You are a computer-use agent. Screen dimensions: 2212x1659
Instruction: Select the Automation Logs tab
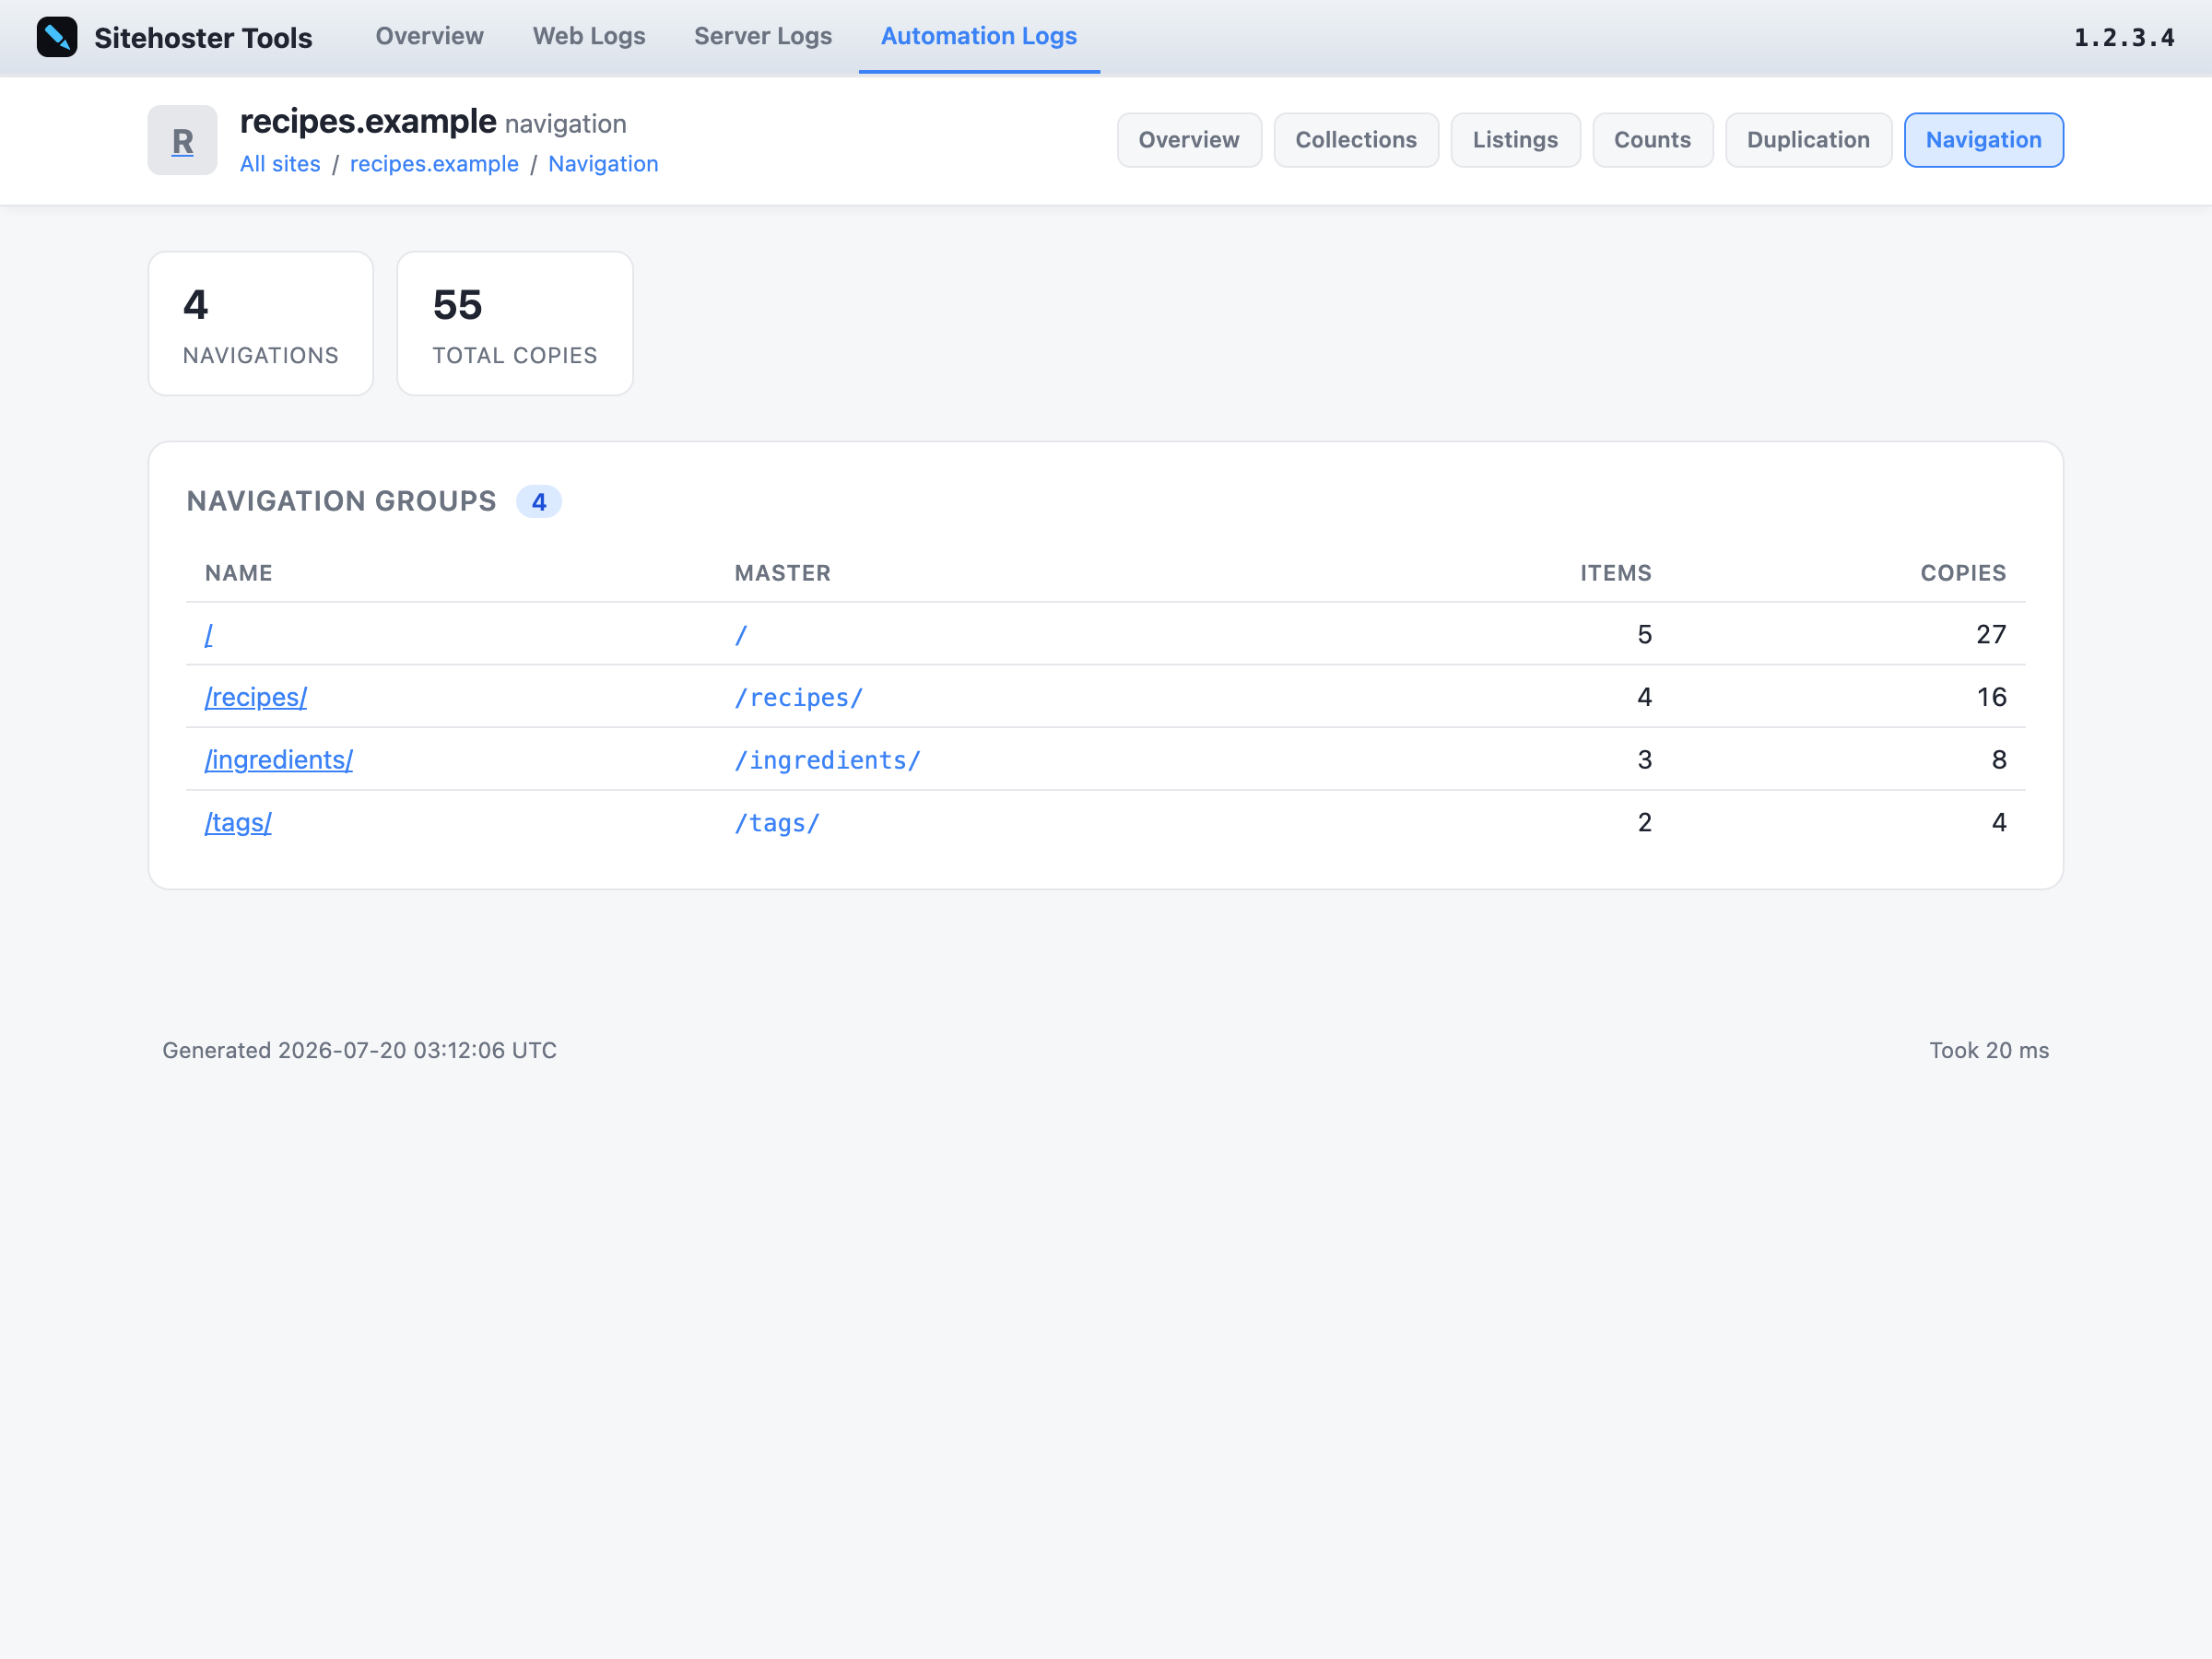(x=979, y=36)
